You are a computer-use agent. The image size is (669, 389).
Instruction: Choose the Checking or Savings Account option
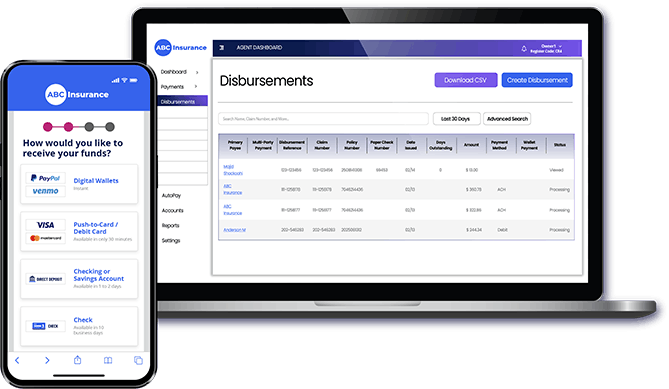point(79,279)
